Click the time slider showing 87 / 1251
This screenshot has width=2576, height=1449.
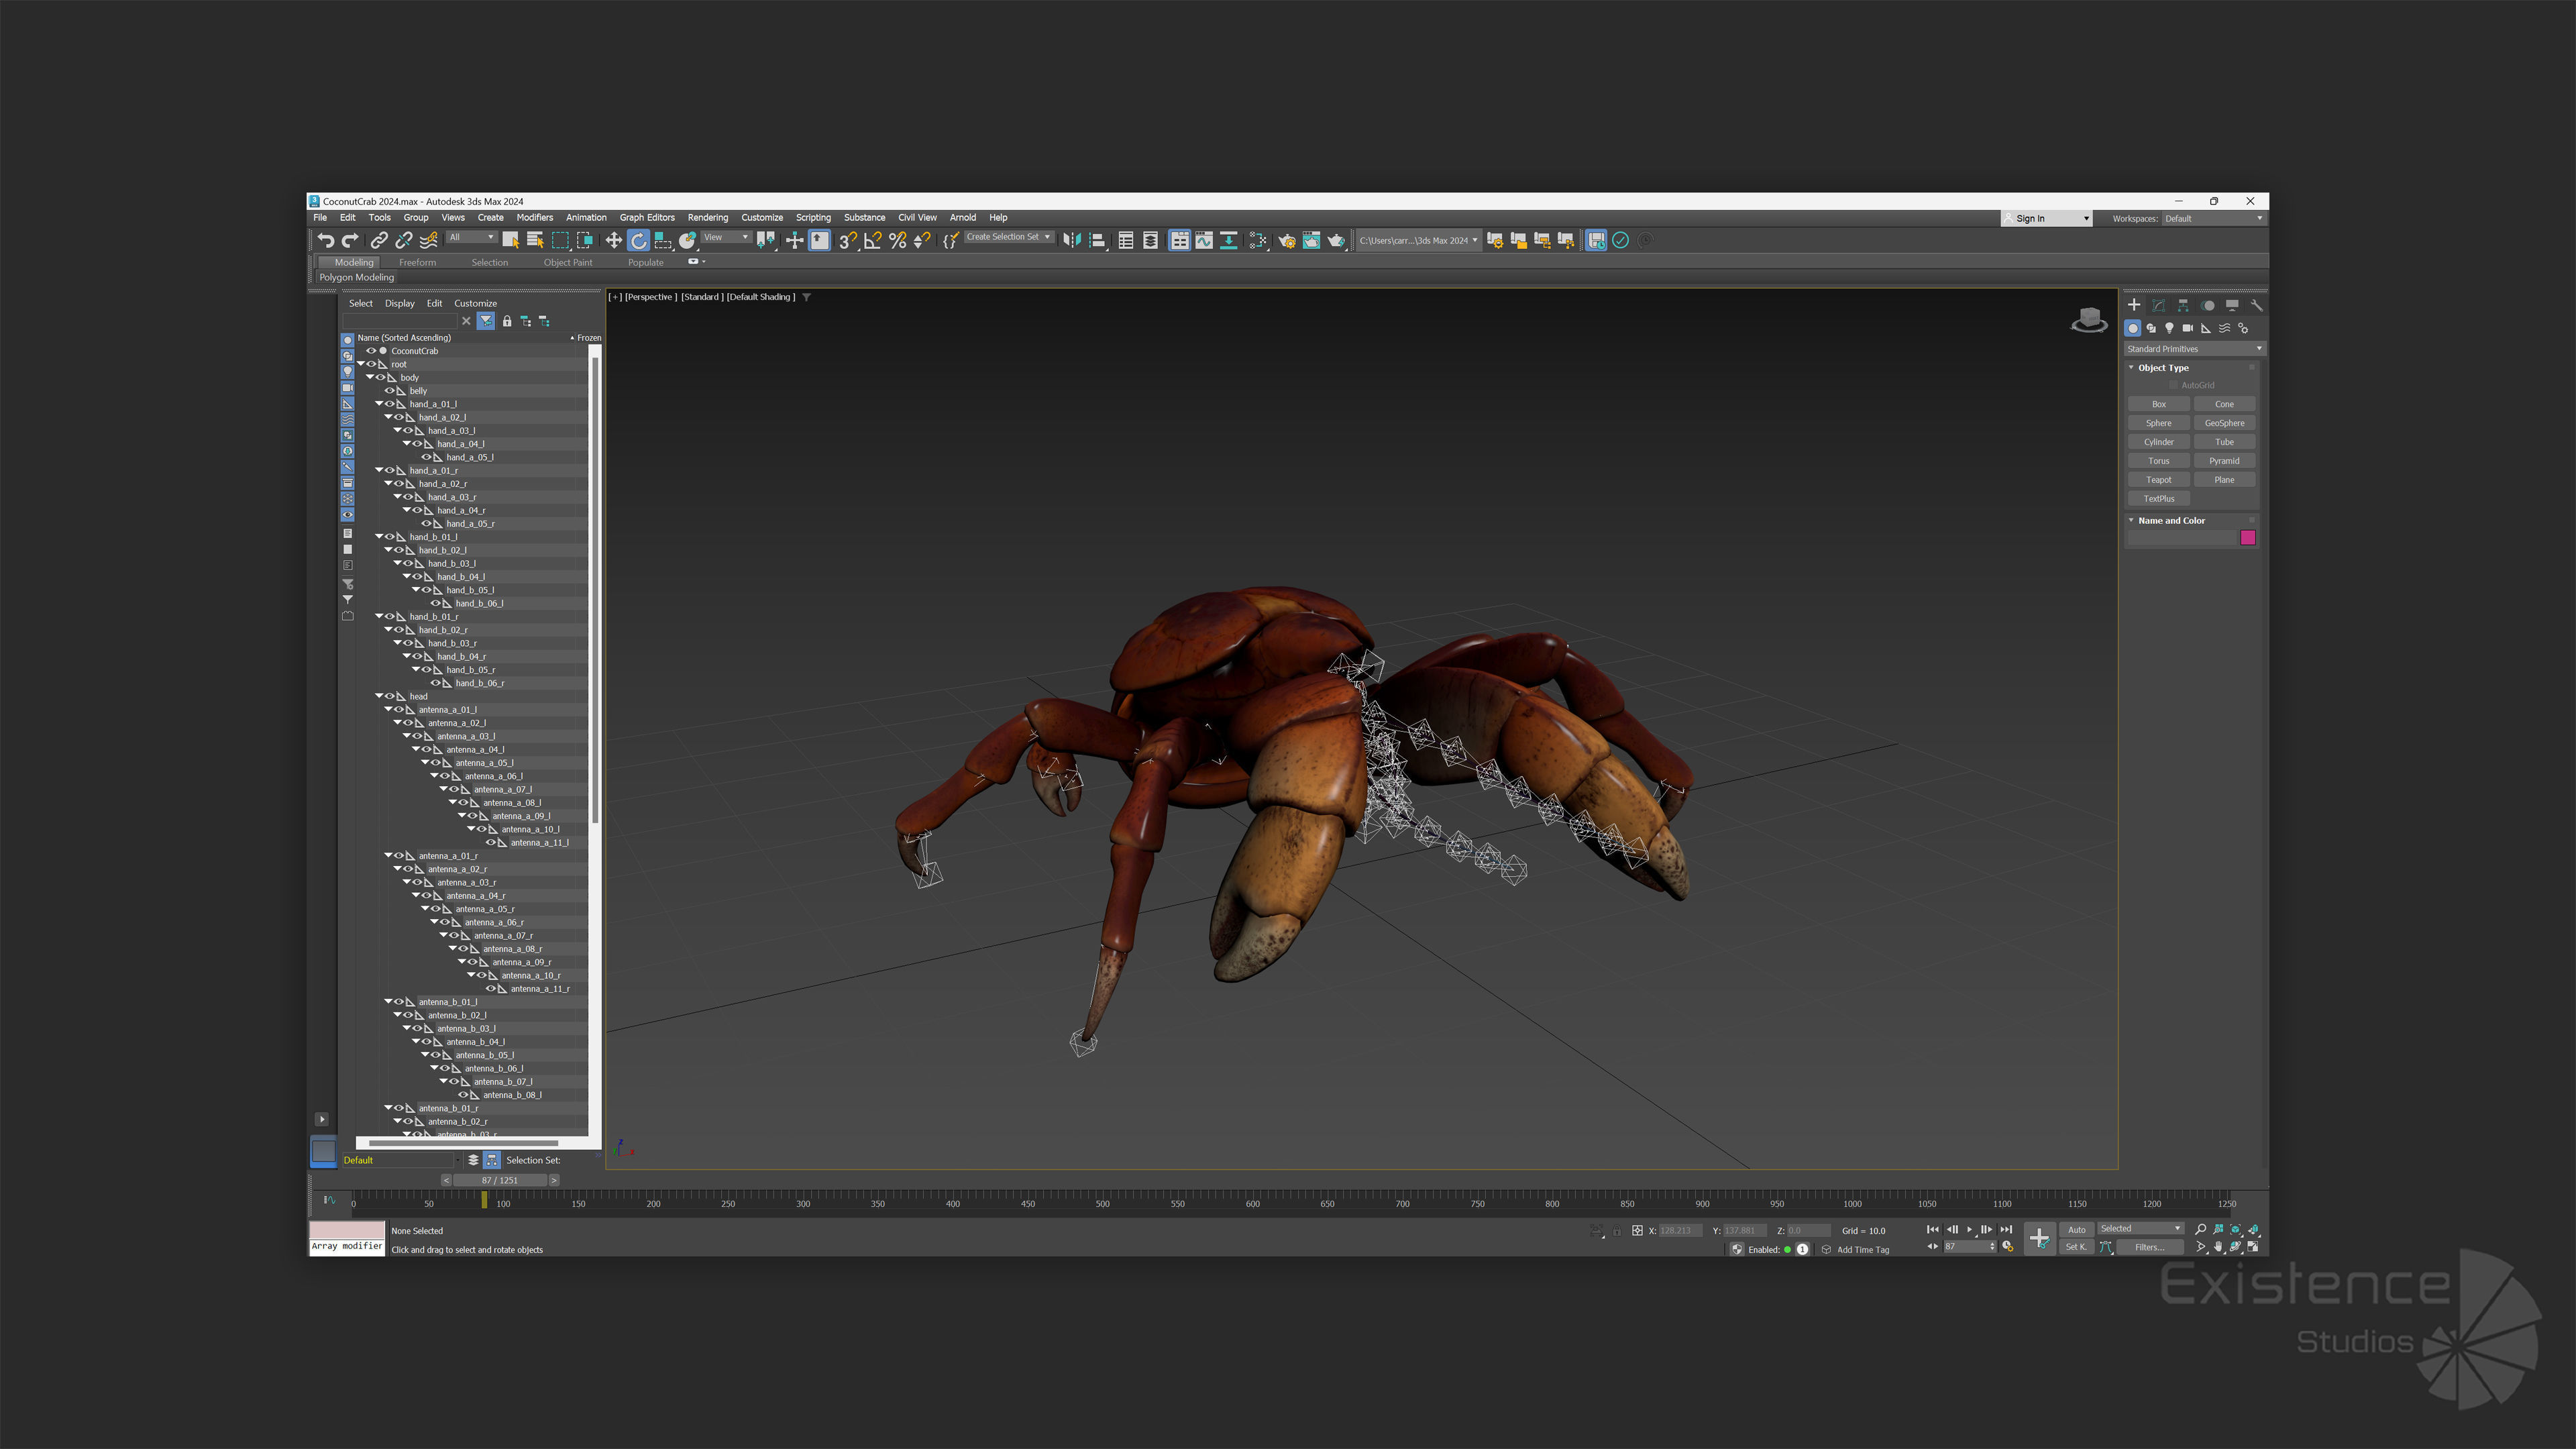(500, 1180)
